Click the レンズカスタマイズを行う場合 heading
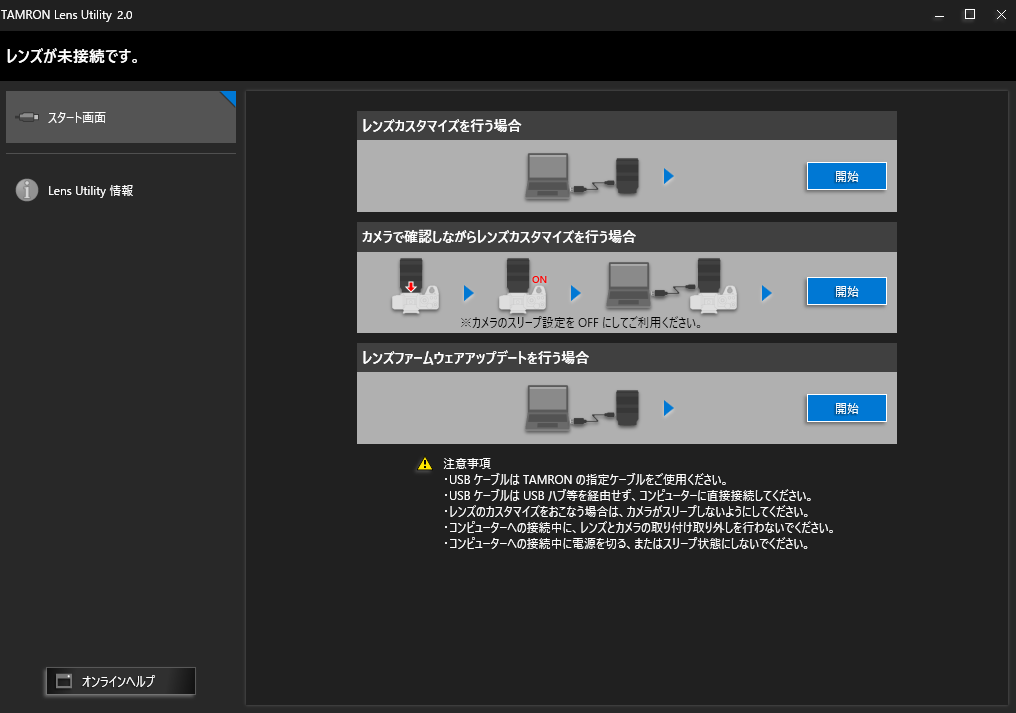The image size is (1016, 713). (x=441, y=126)
